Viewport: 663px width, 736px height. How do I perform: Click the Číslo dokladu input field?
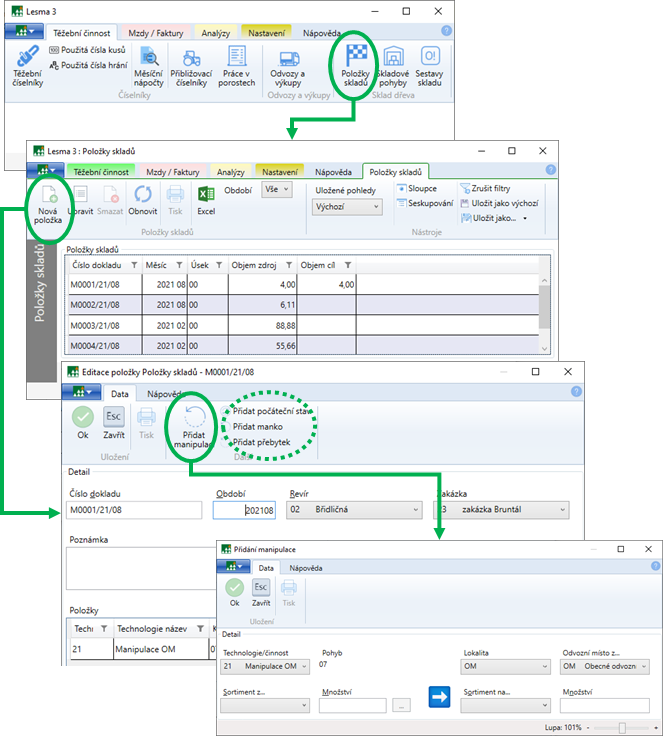click(x=134, y=510)
